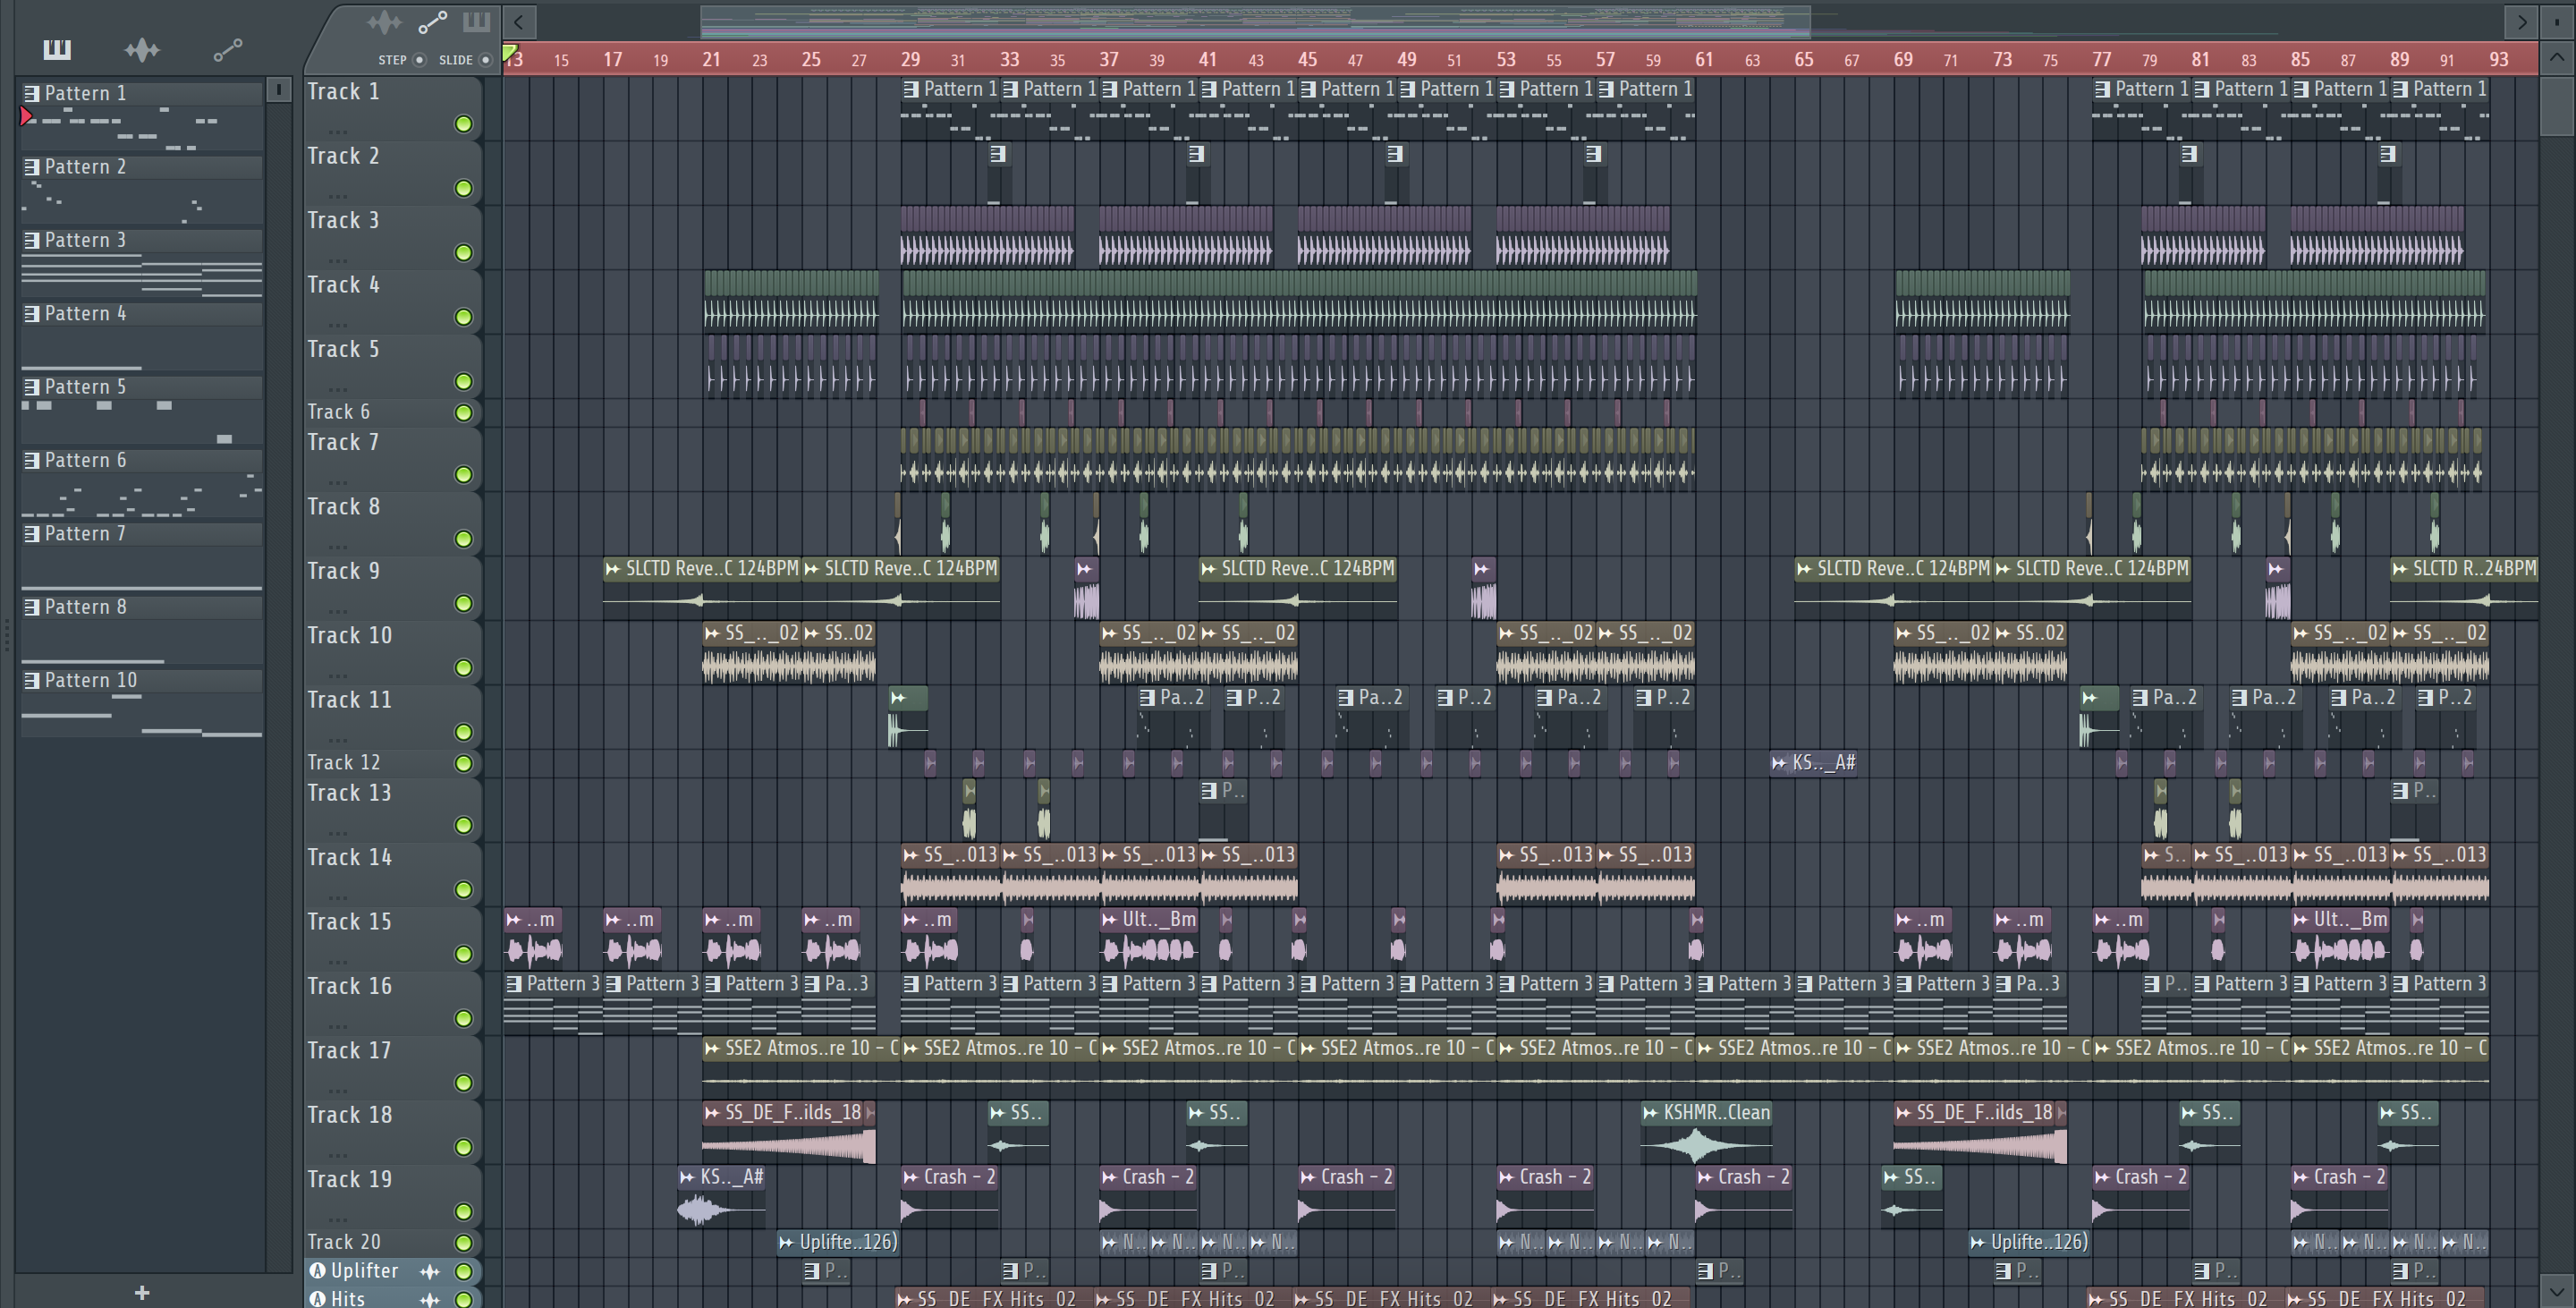This screenshot has height=1308, width=2576.
Task: Click the left arrow of the horizontal scrollbar
Action: click(x=519, y=22)
